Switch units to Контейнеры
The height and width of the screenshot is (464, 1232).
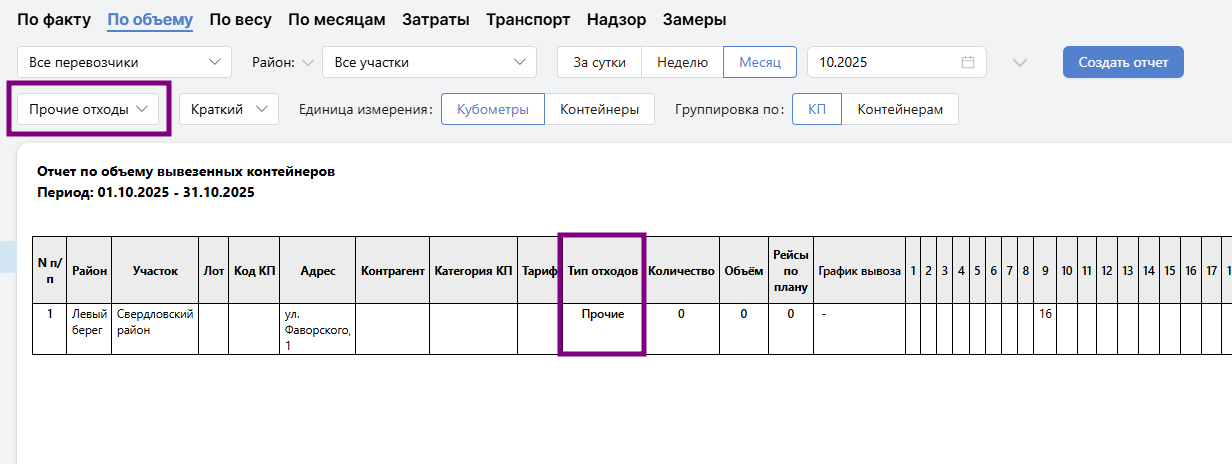(x=599, y=109)
